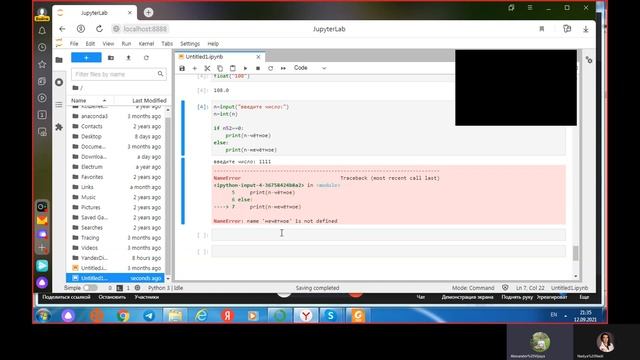Viewport: 640px width, 360px height.
Task: Close the Untitled1.ipynb notebook tab
Action: point(258,57)
